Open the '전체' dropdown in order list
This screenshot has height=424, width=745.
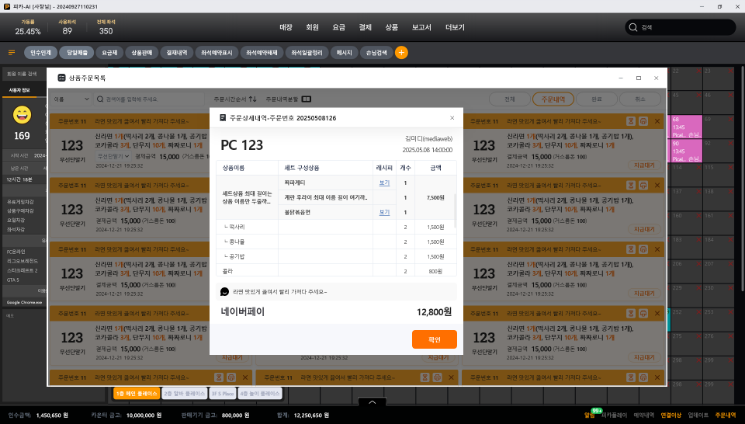click(x=71, y=99)
